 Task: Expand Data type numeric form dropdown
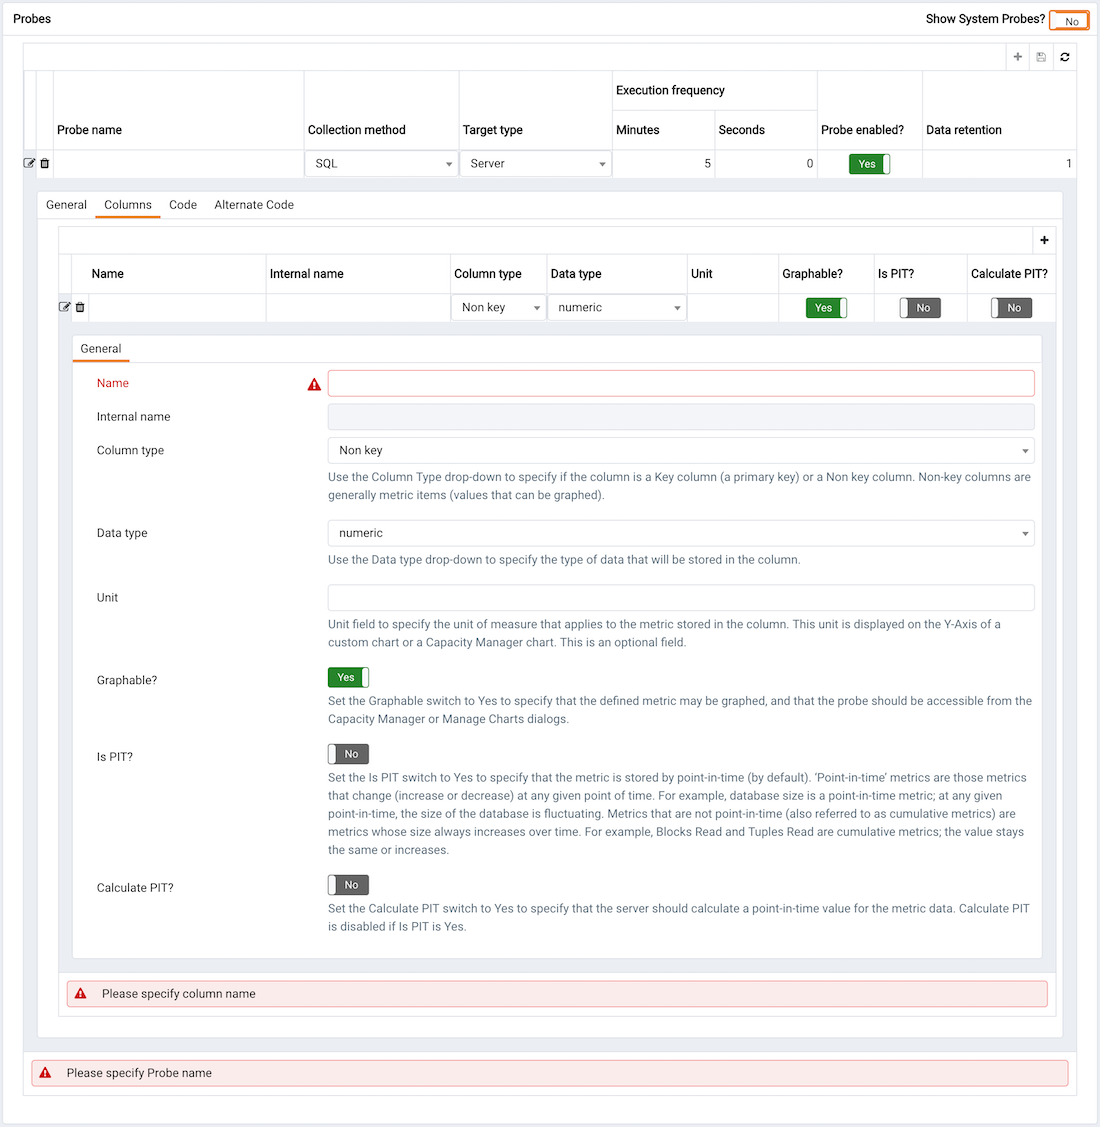[x=681, y=533]
